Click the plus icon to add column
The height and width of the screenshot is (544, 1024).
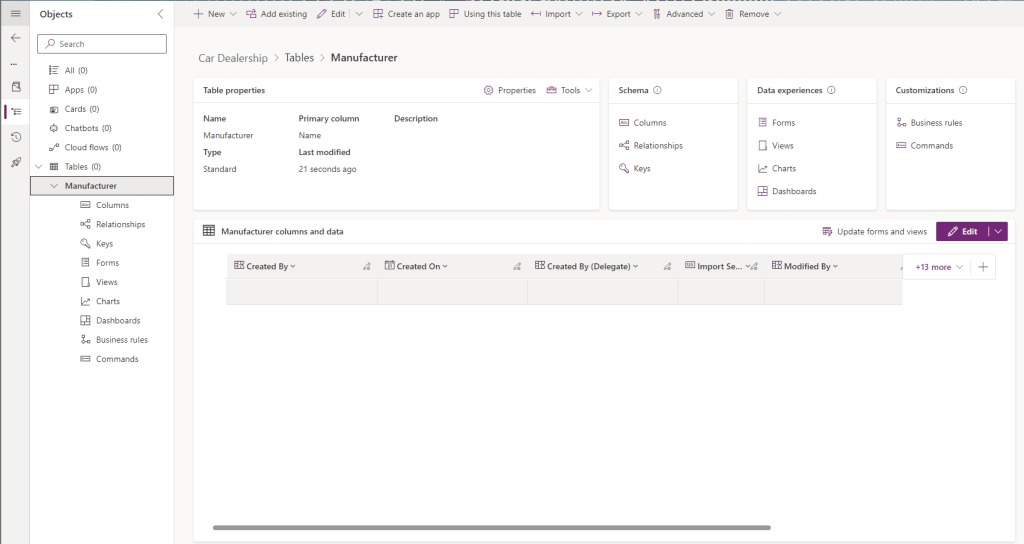tap(983, 267)
